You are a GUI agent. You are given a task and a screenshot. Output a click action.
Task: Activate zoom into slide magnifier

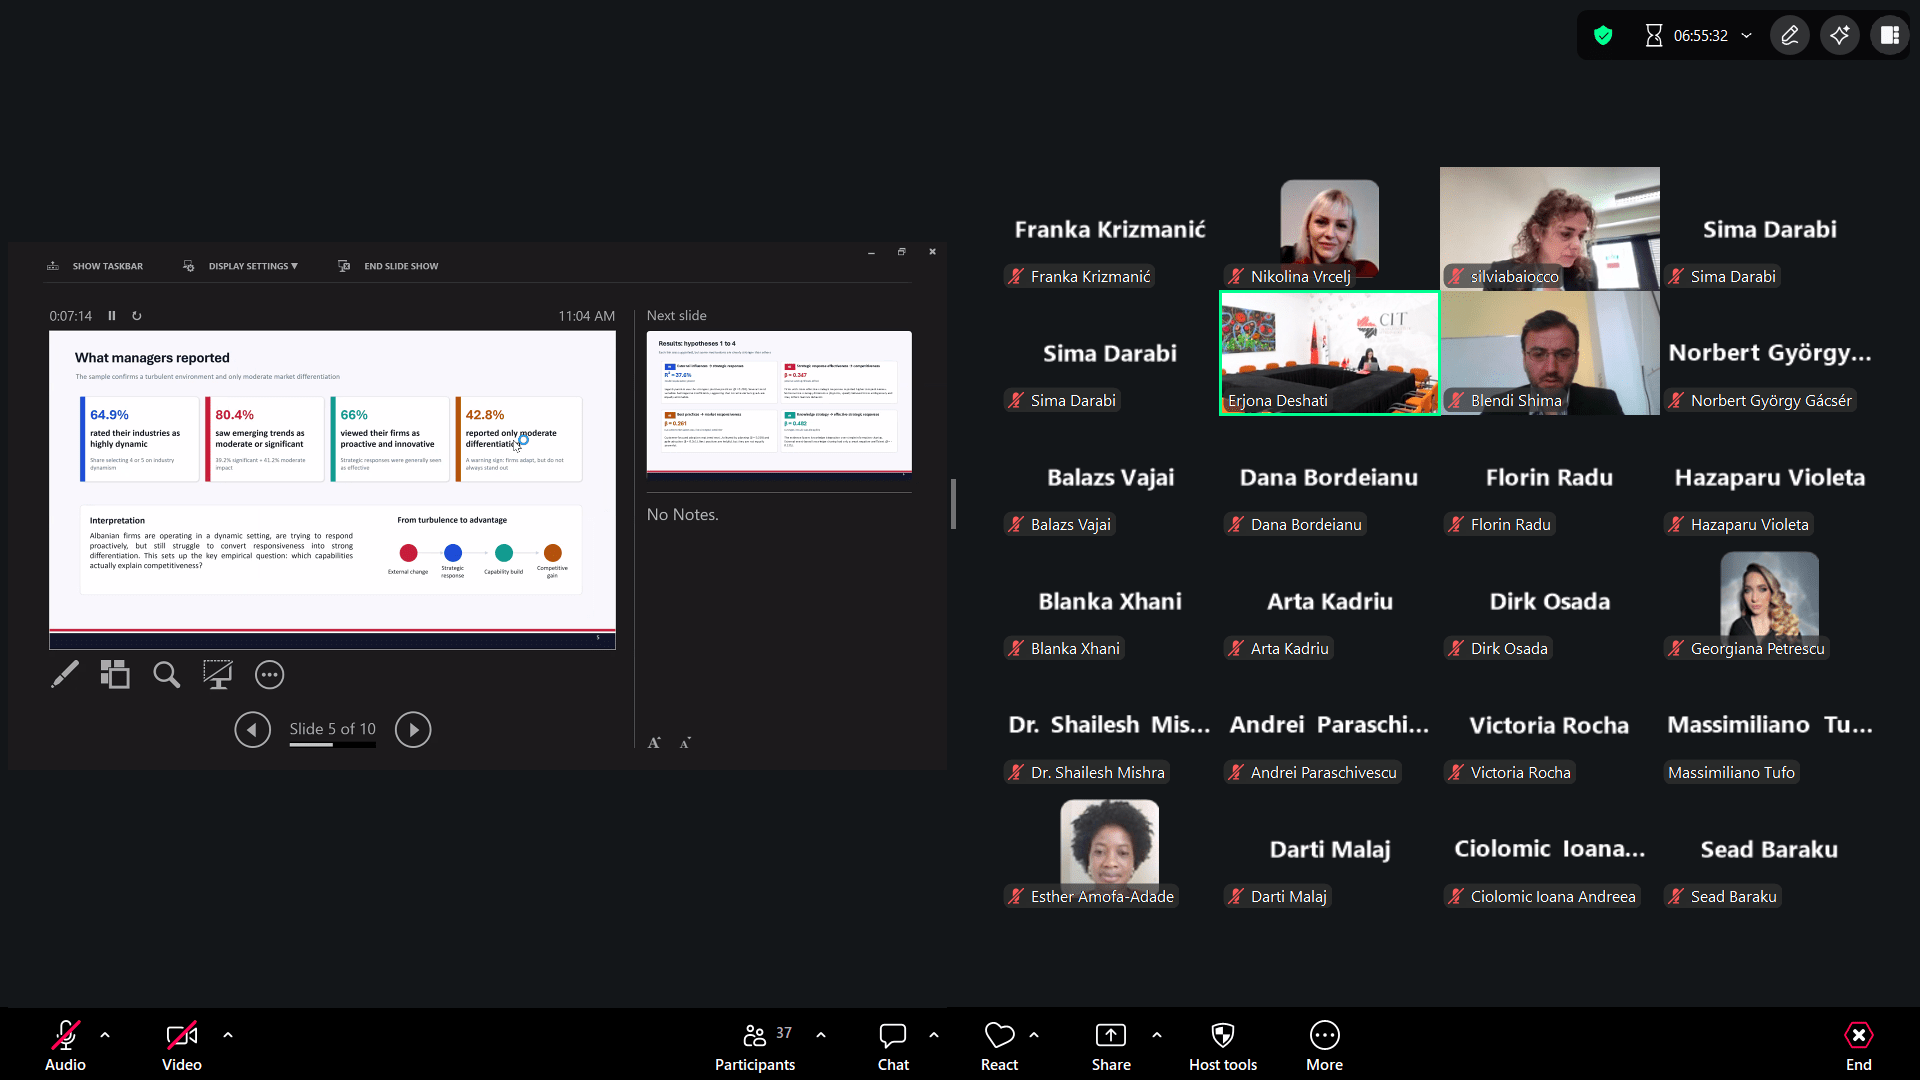tap(166, 675)
